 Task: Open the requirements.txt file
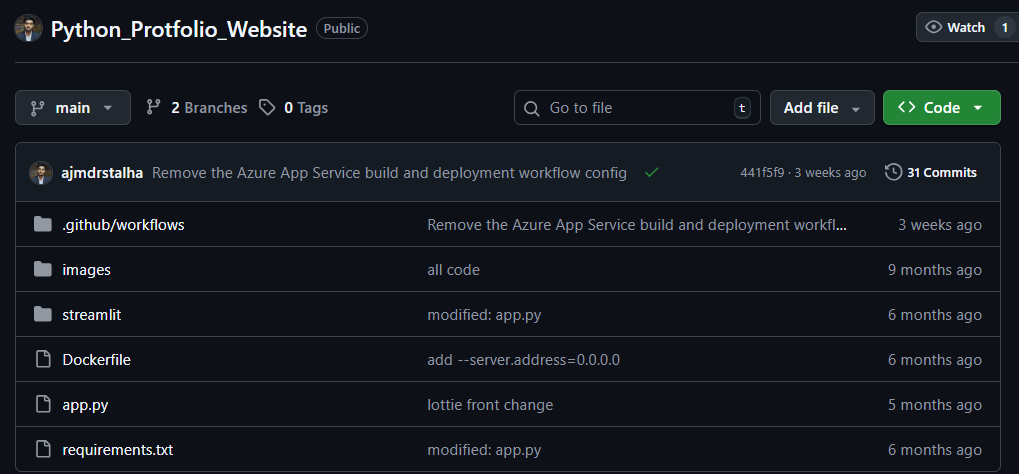pyautogui.click(x=118, y=450)
